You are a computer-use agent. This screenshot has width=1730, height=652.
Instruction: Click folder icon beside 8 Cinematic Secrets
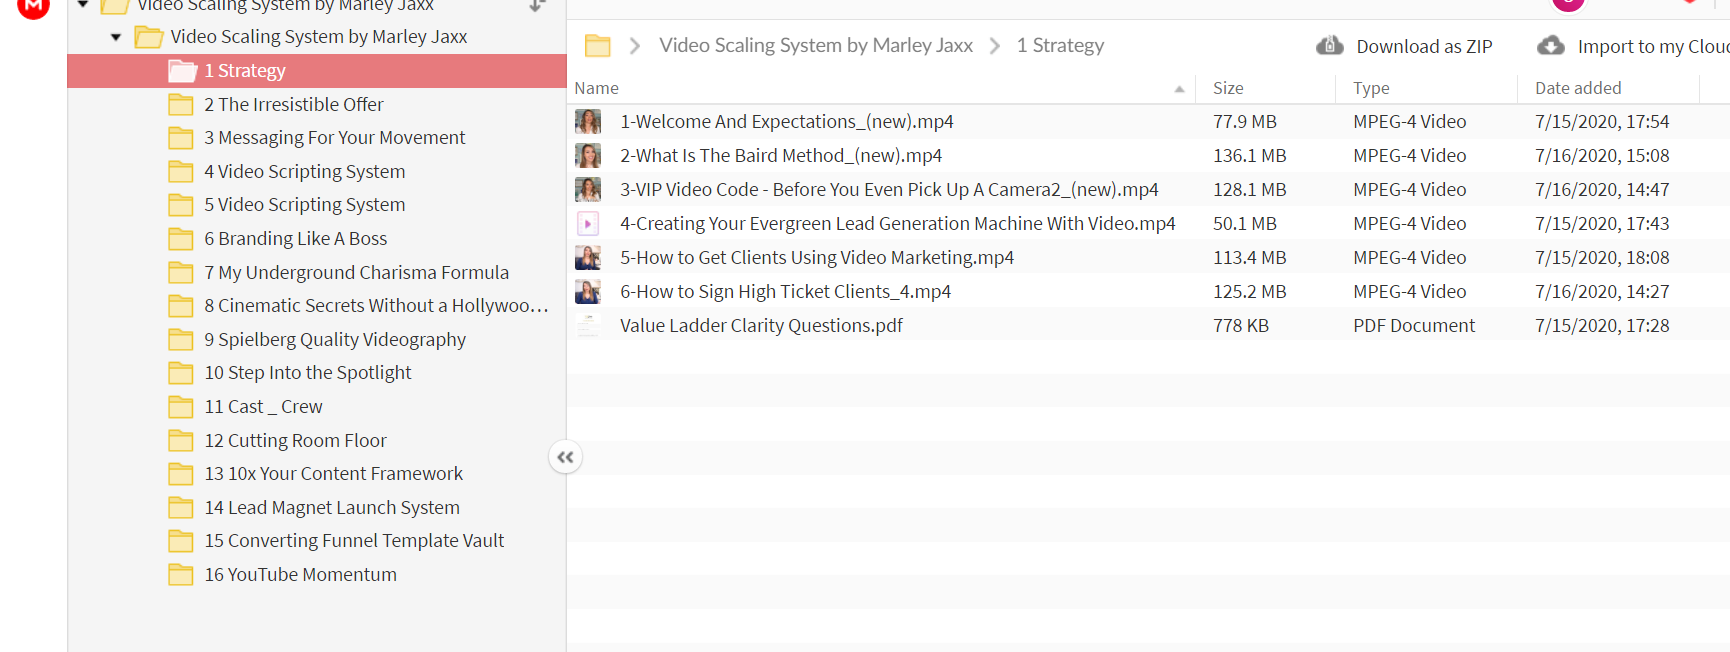pos(181,306)
